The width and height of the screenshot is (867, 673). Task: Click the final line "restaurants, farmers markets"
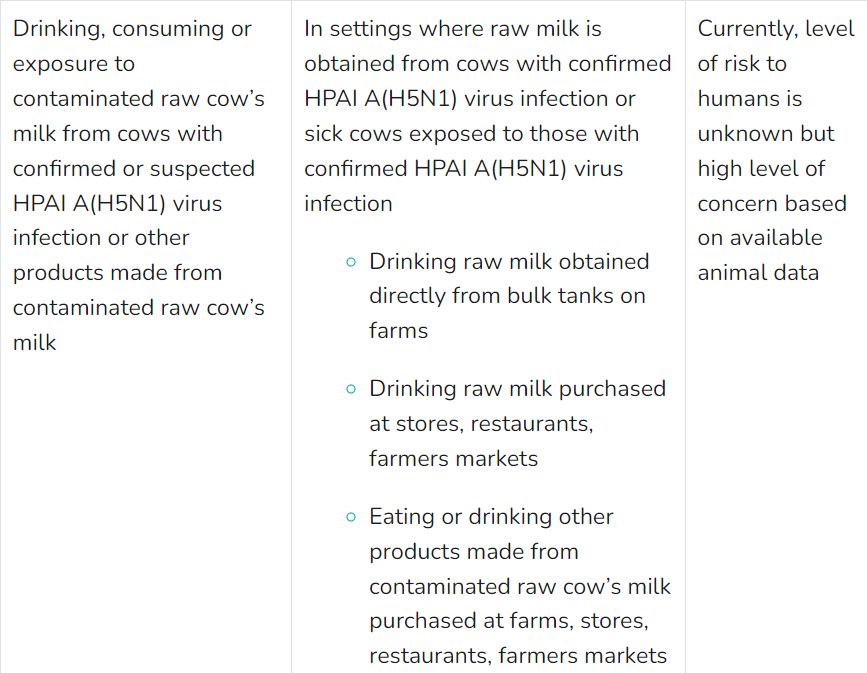tap(518, 656)
